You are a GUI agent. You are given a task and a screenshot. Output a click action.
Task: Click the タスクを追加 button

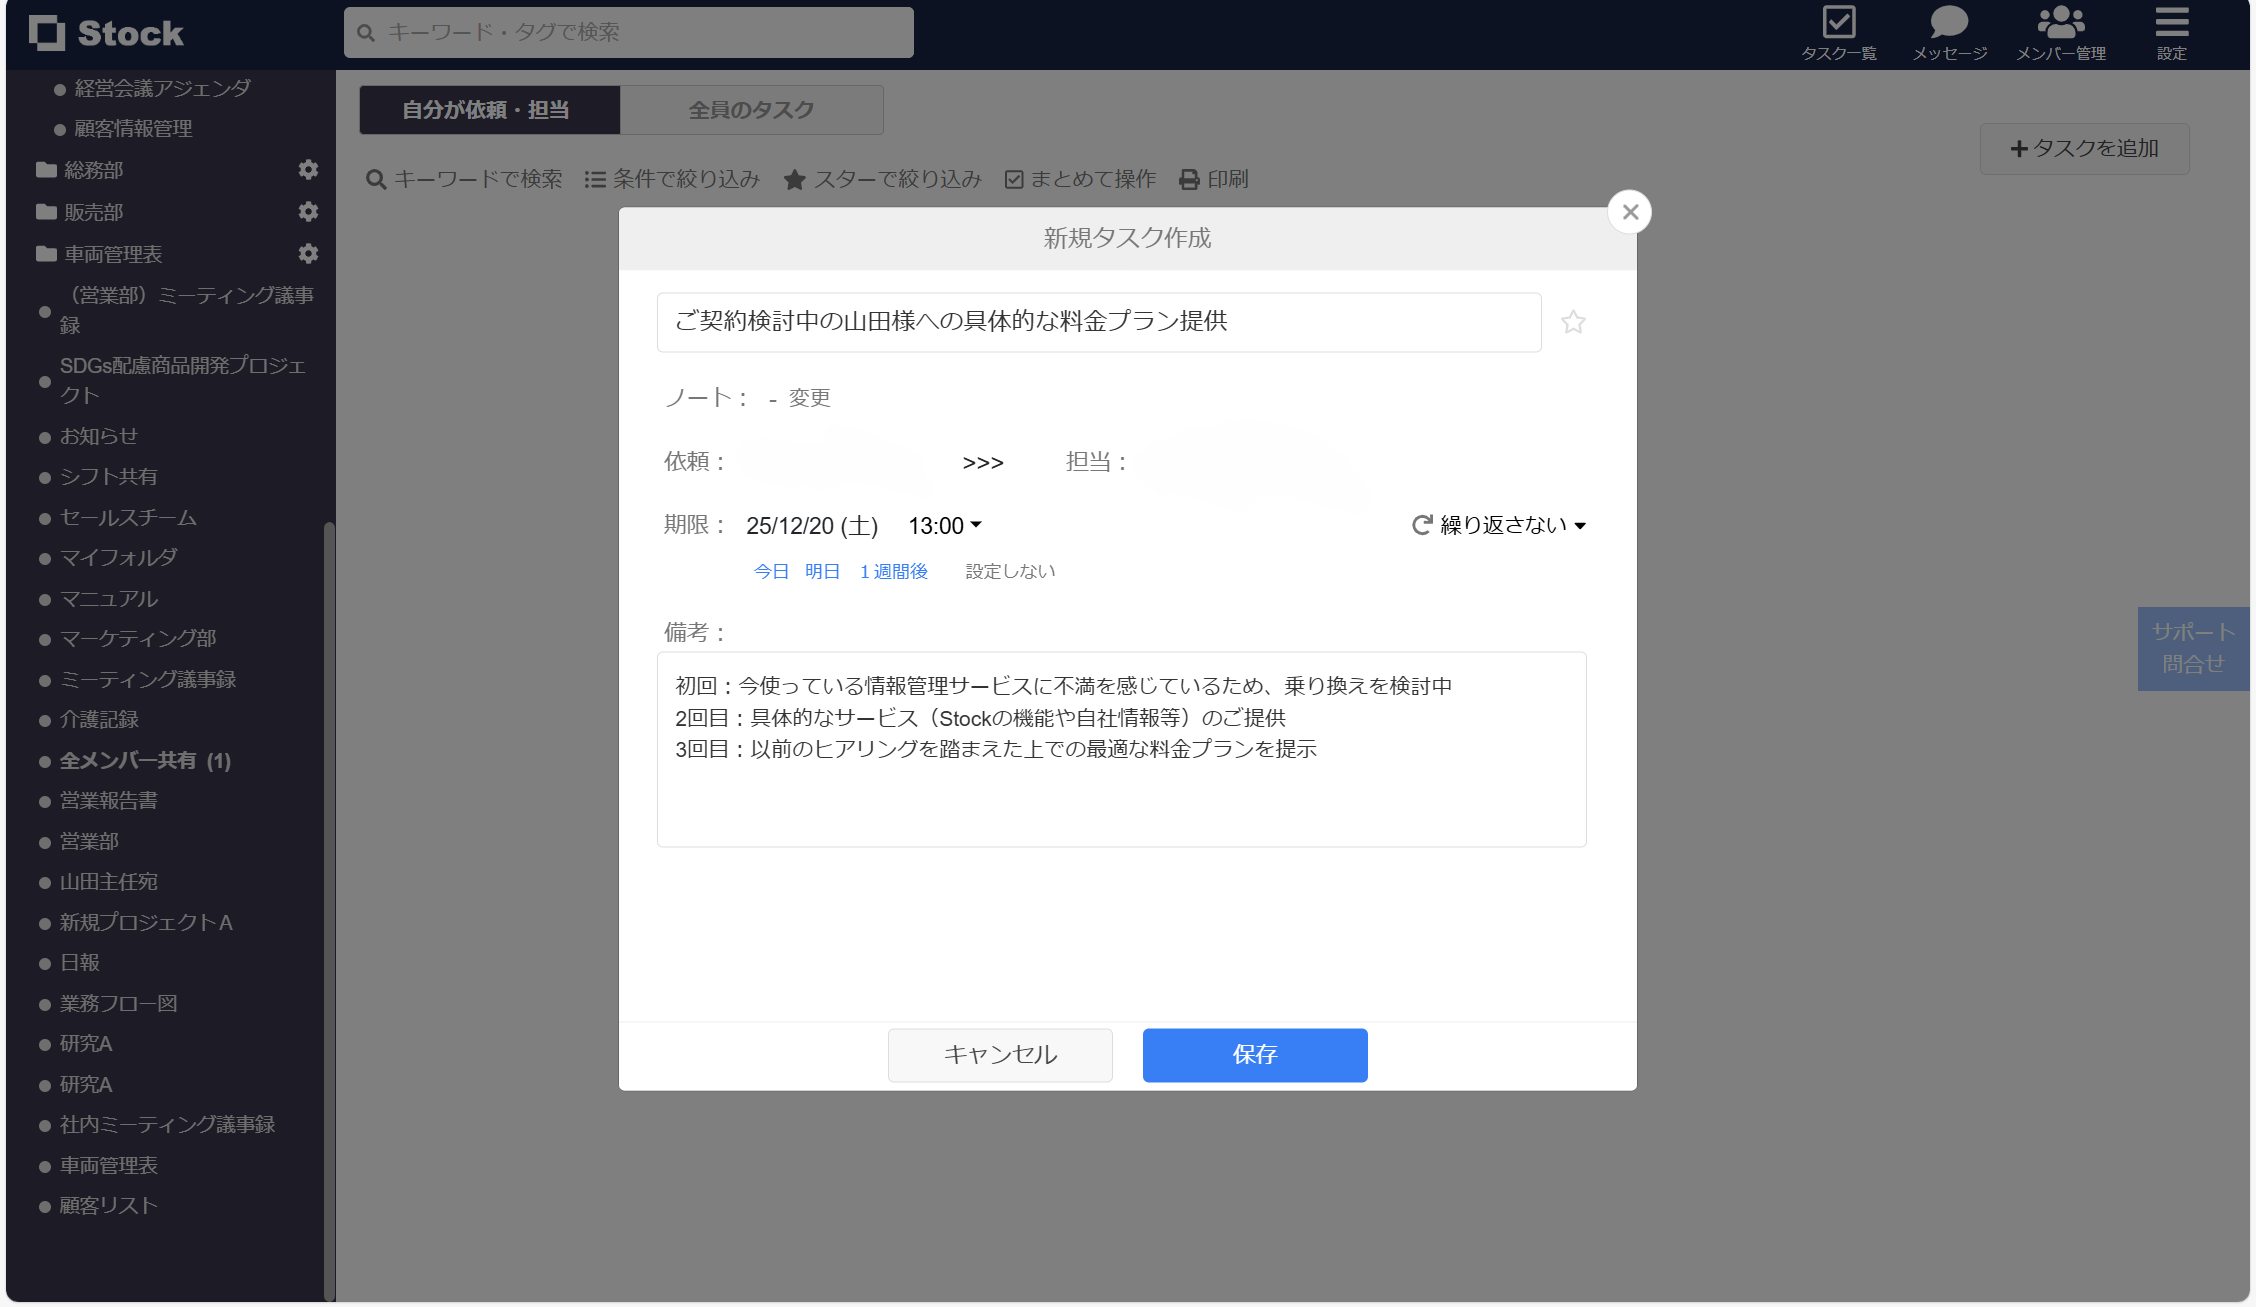(x=2084, y=148)
